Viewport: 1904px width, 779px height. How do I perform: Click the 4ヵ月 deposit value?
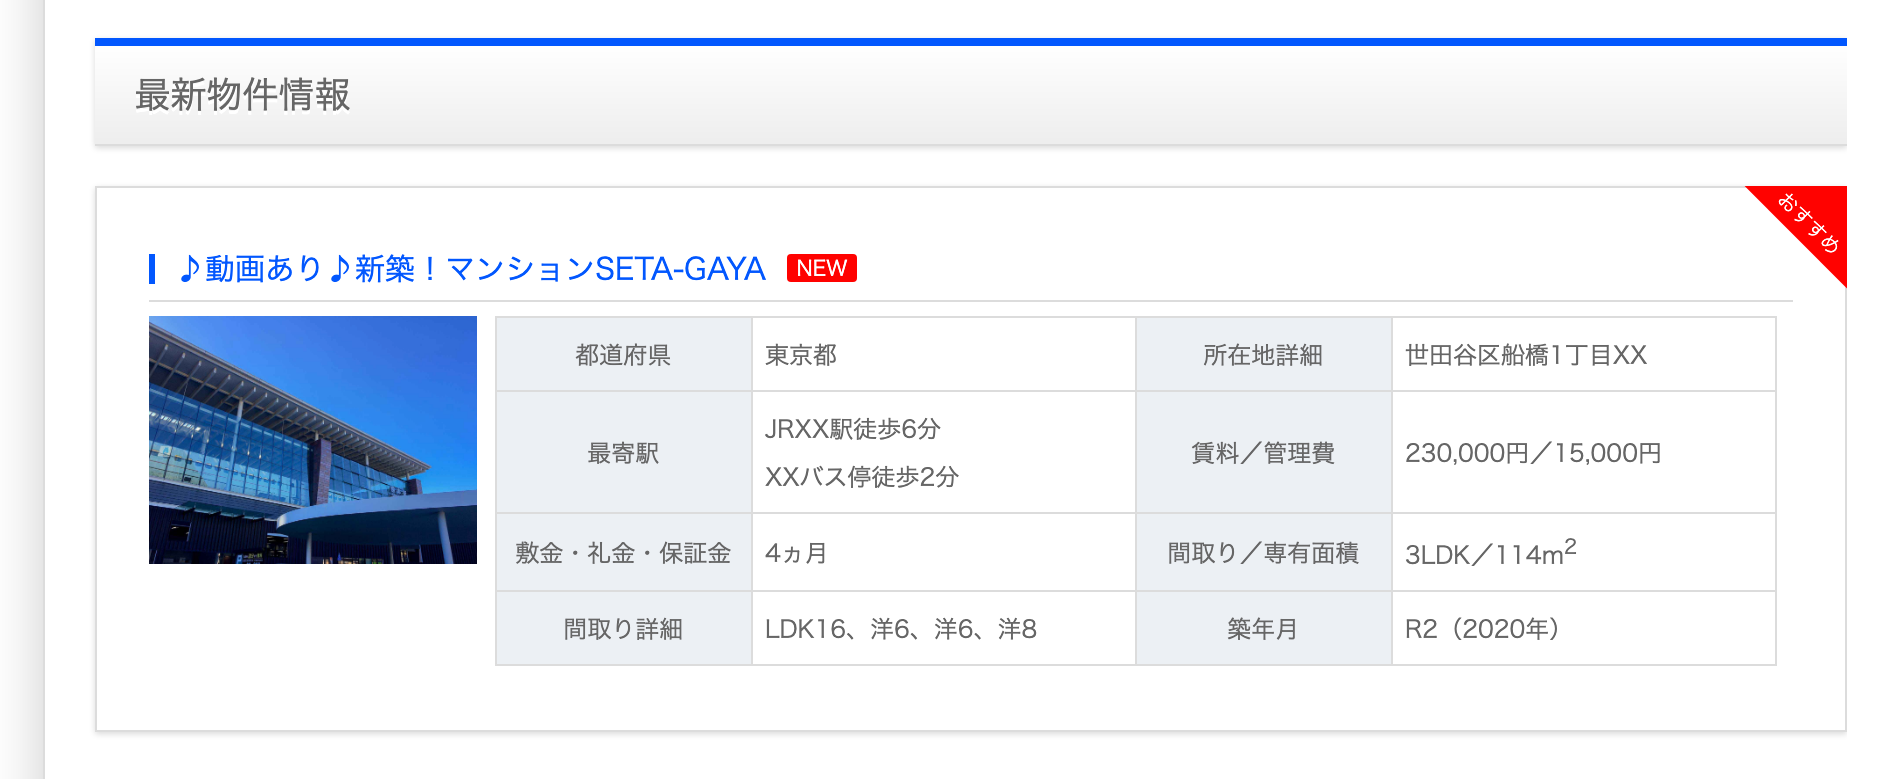click(796, 553)
